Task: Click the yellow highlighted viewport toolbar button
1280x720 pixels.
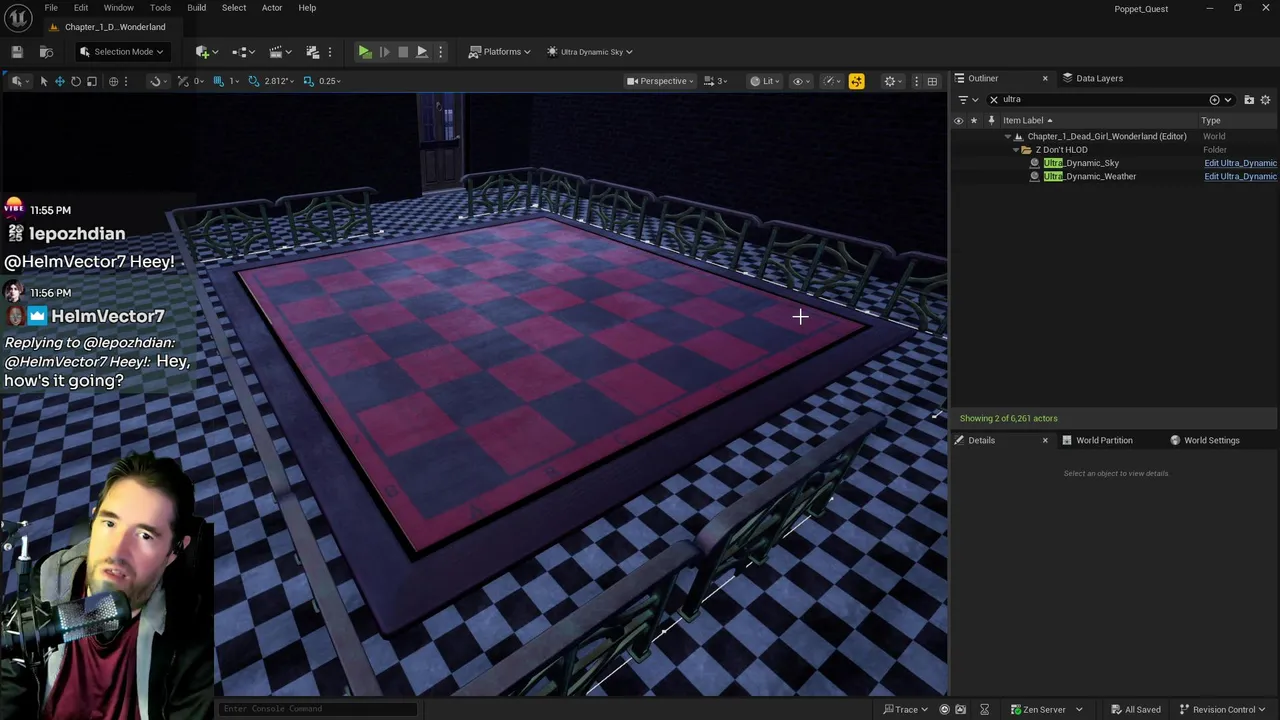Action: click(x=856, y=81)
